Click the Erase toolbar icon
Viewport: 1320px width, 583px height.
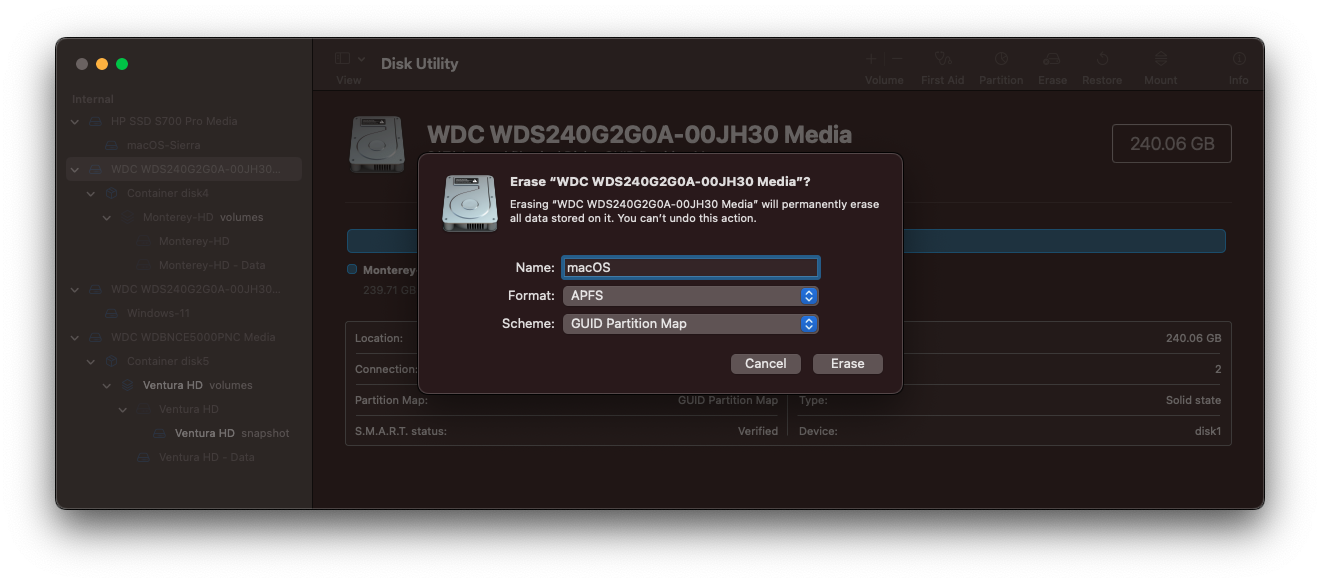coord(1051,59)
